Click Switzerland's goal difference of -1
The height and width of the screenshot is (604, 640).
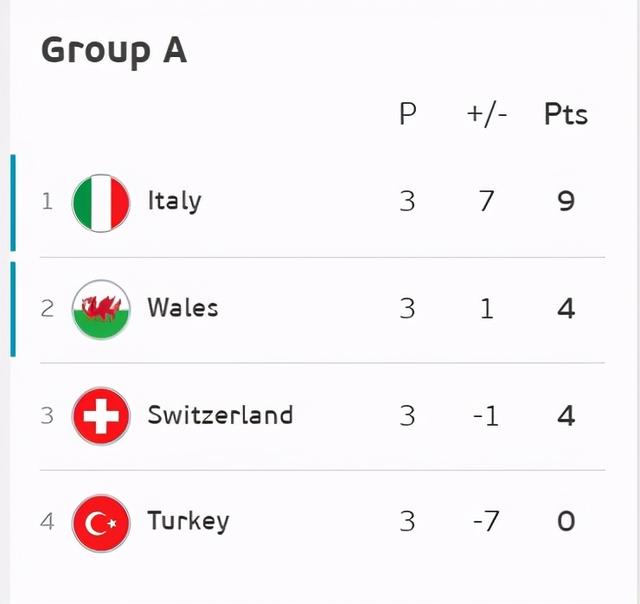[485, 415]
